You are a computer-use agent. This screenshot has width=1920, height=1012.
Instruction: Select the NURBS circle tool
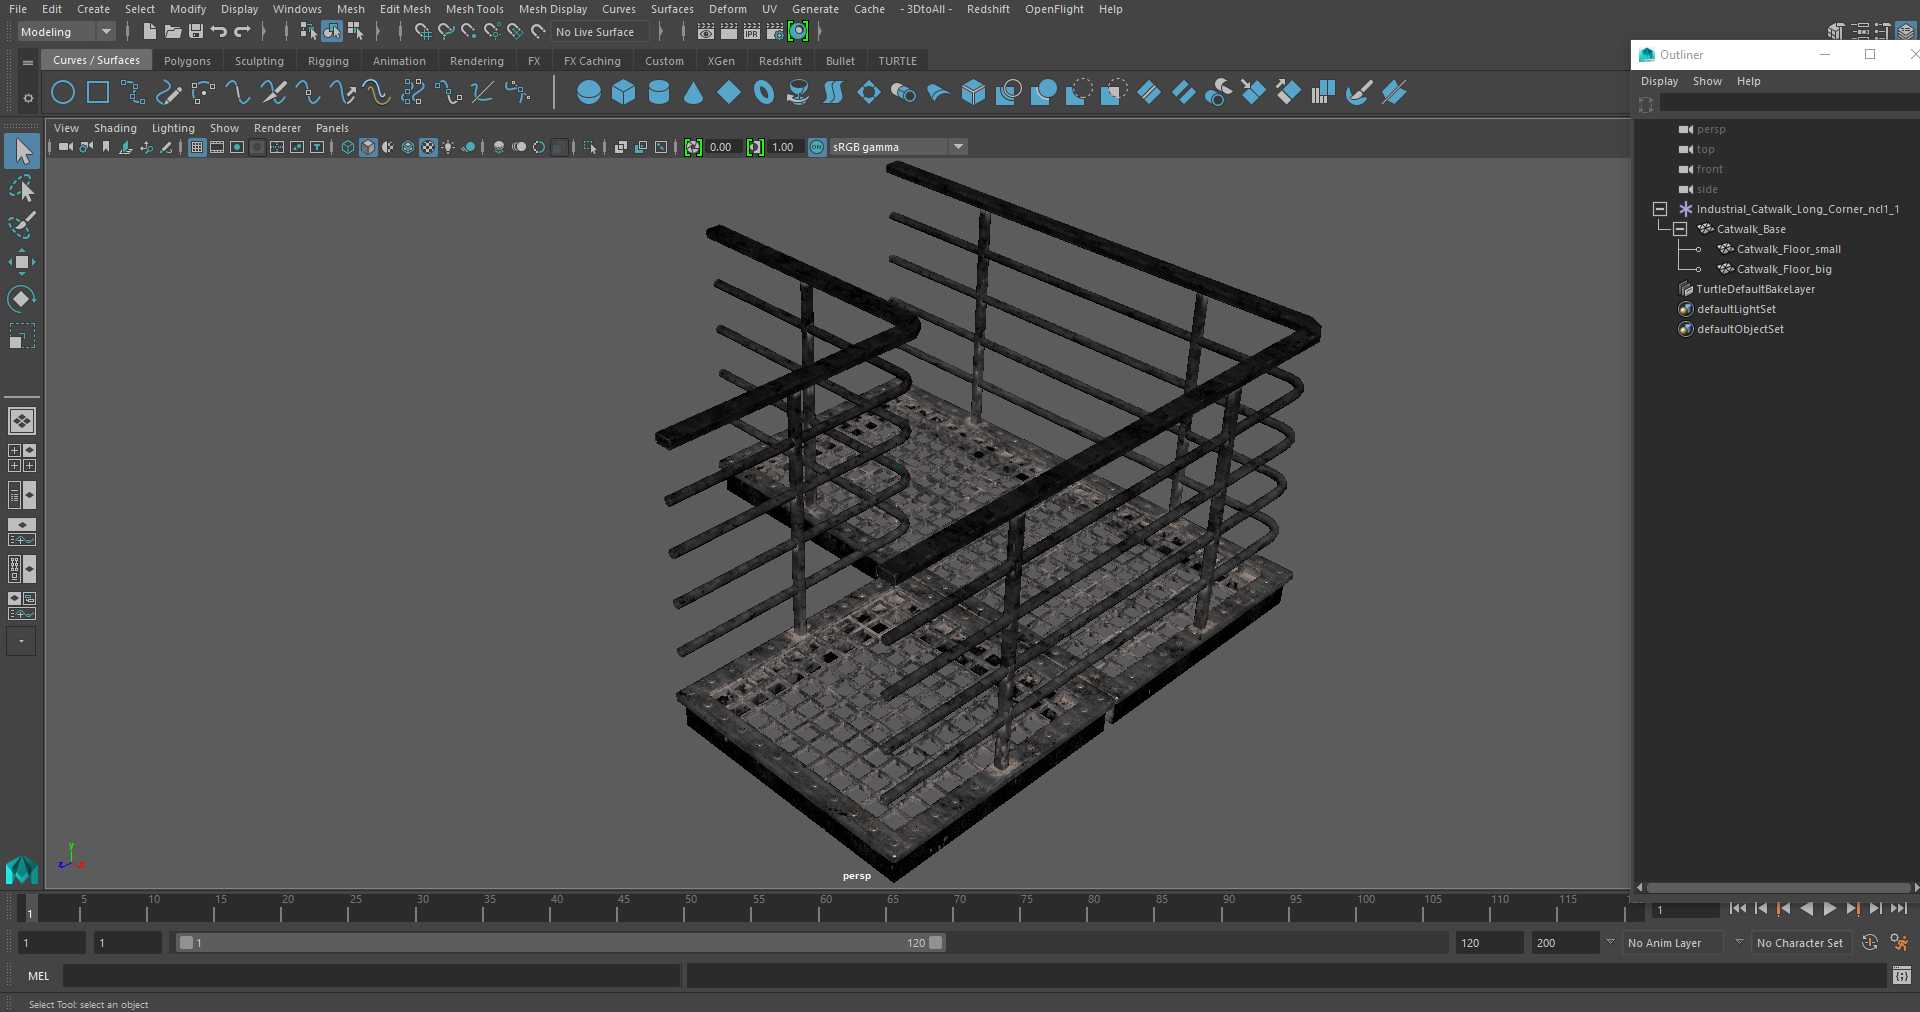(63, 93)
